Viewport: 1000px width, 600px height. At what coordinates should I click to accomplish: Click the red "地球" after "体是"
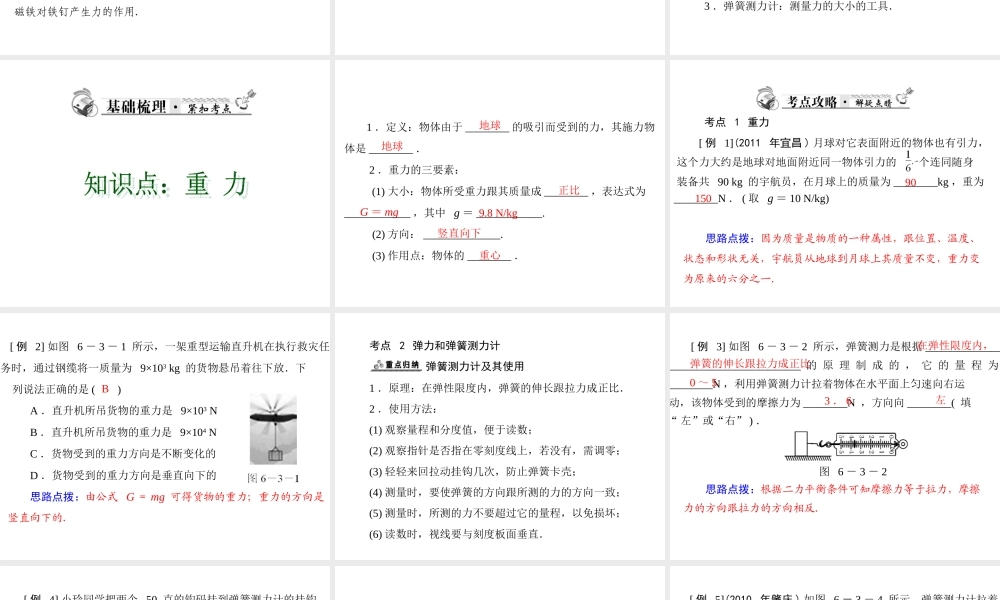pyautogui.click(x=392, y=146)
